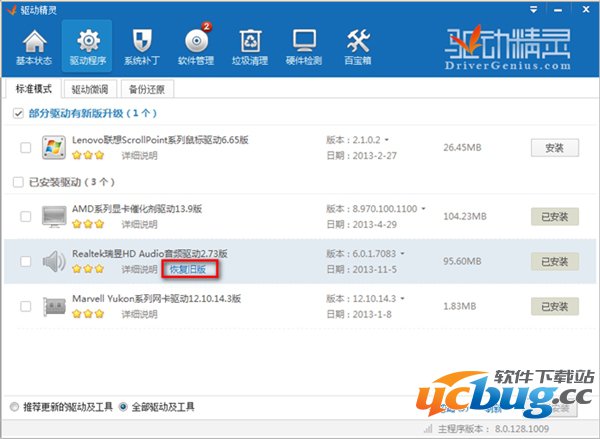Click the Lenovo driver star rating

tap(88, 155)
